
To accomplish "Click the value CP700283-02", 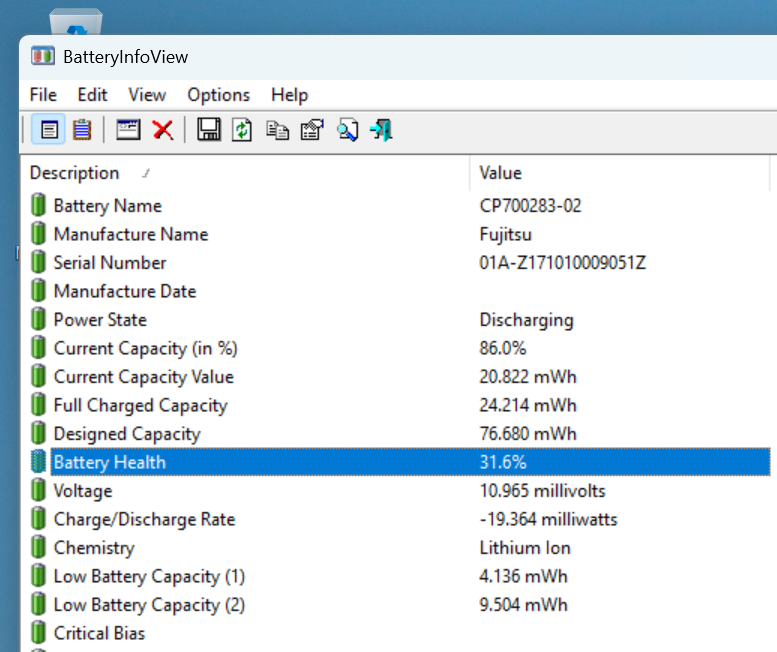I will click(530, 206).
